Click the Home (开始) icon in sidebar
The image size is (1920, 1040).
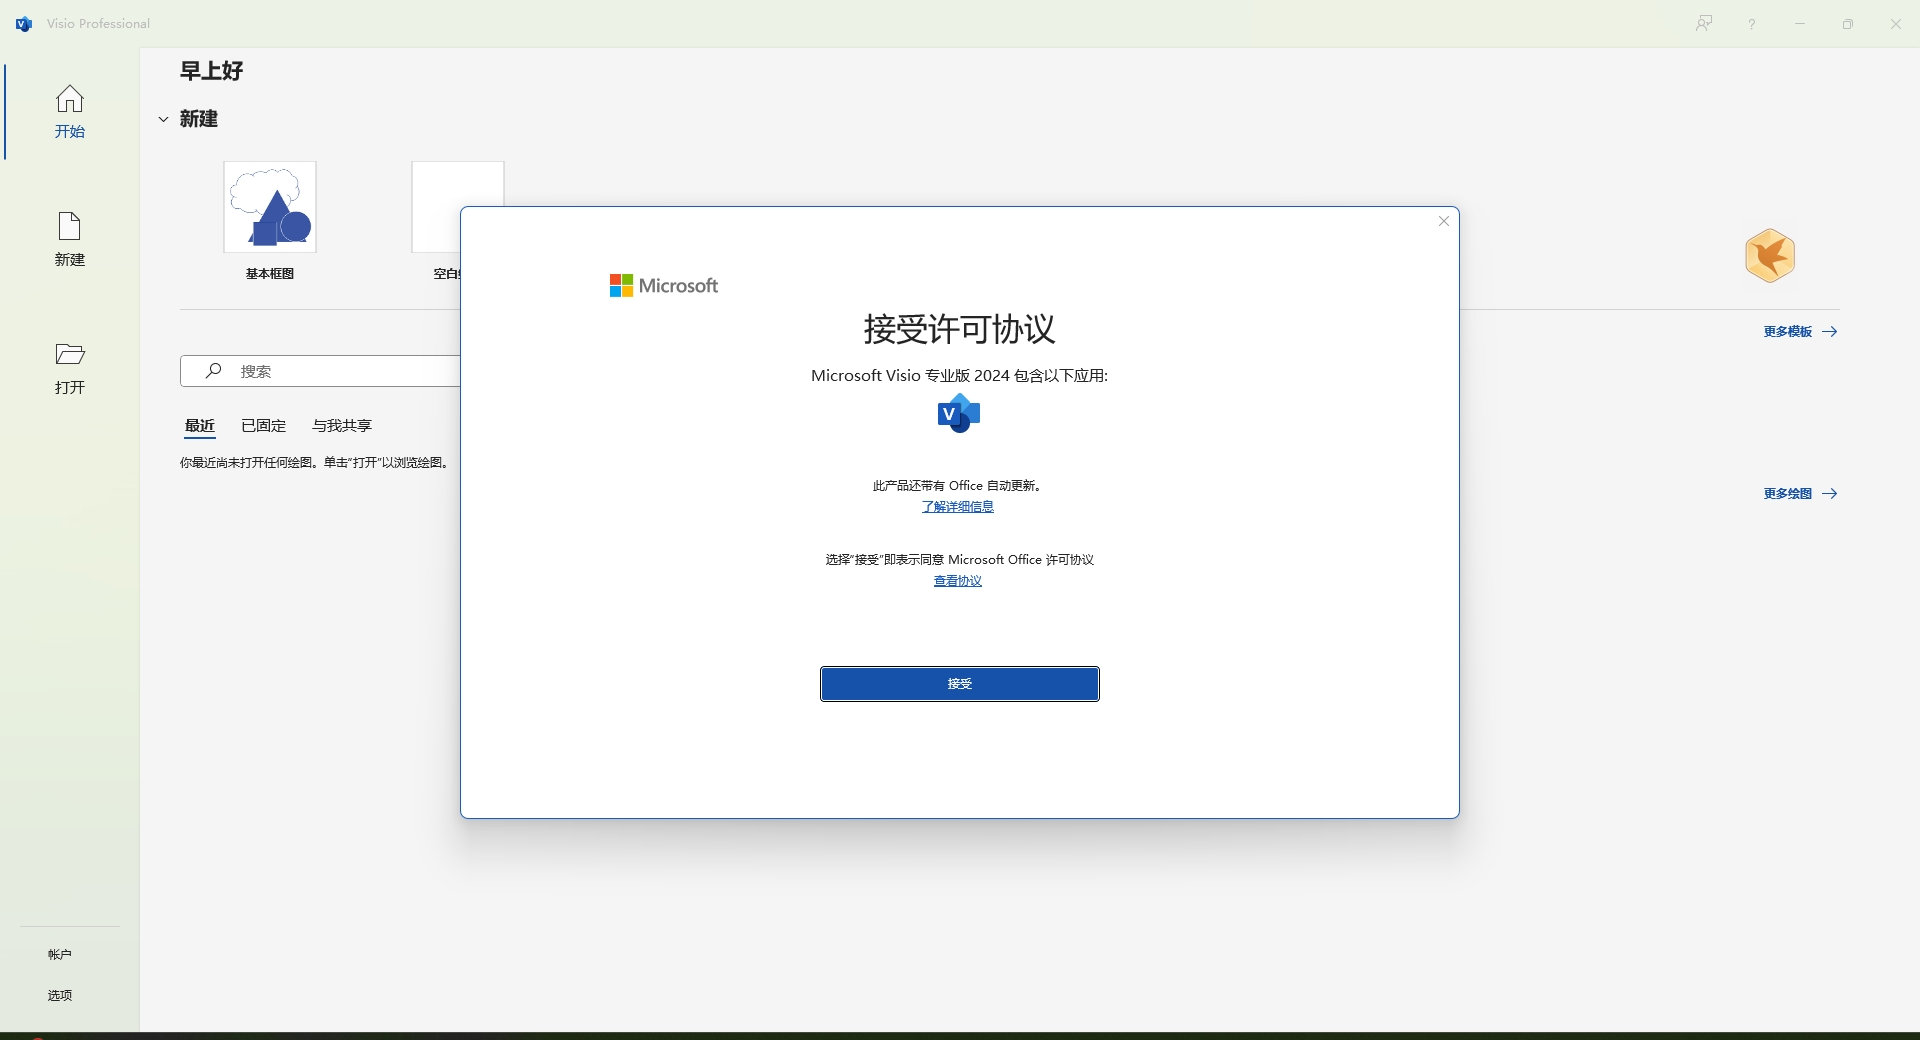(70, 99)
